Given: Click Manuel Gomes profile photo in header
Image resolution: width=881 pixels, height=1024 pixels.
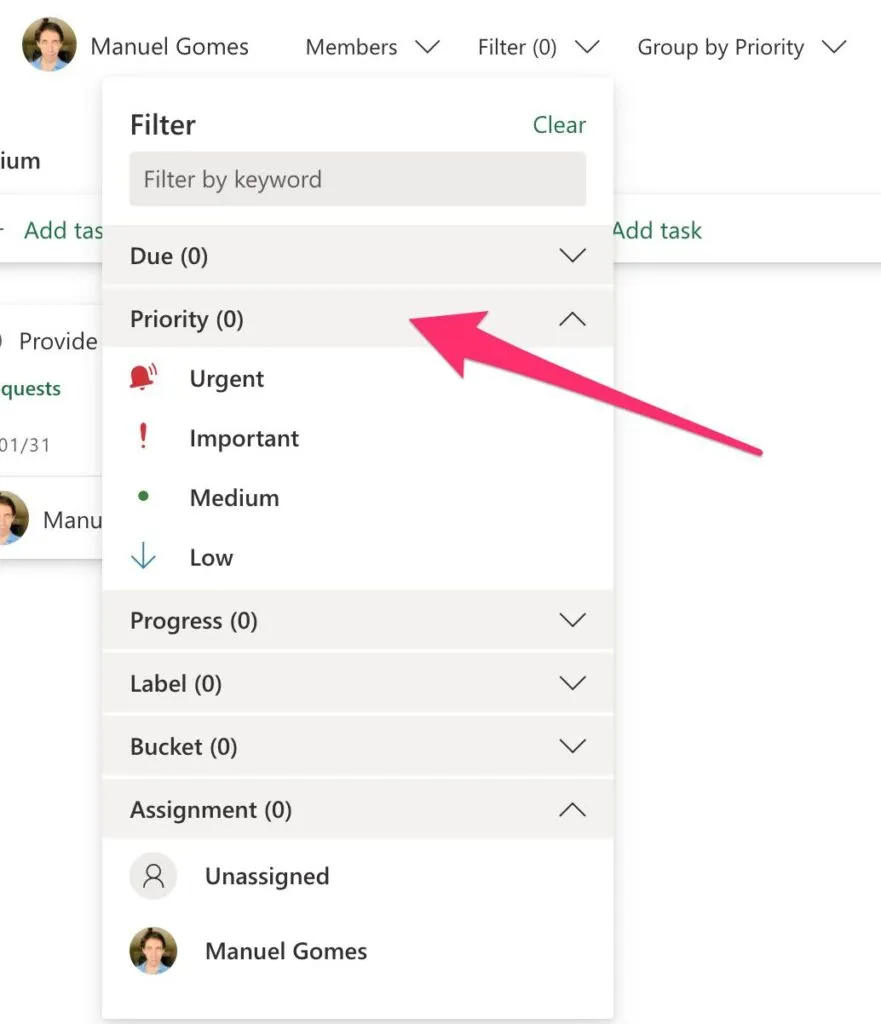Looking at the screenshot, I should (49, 45).
